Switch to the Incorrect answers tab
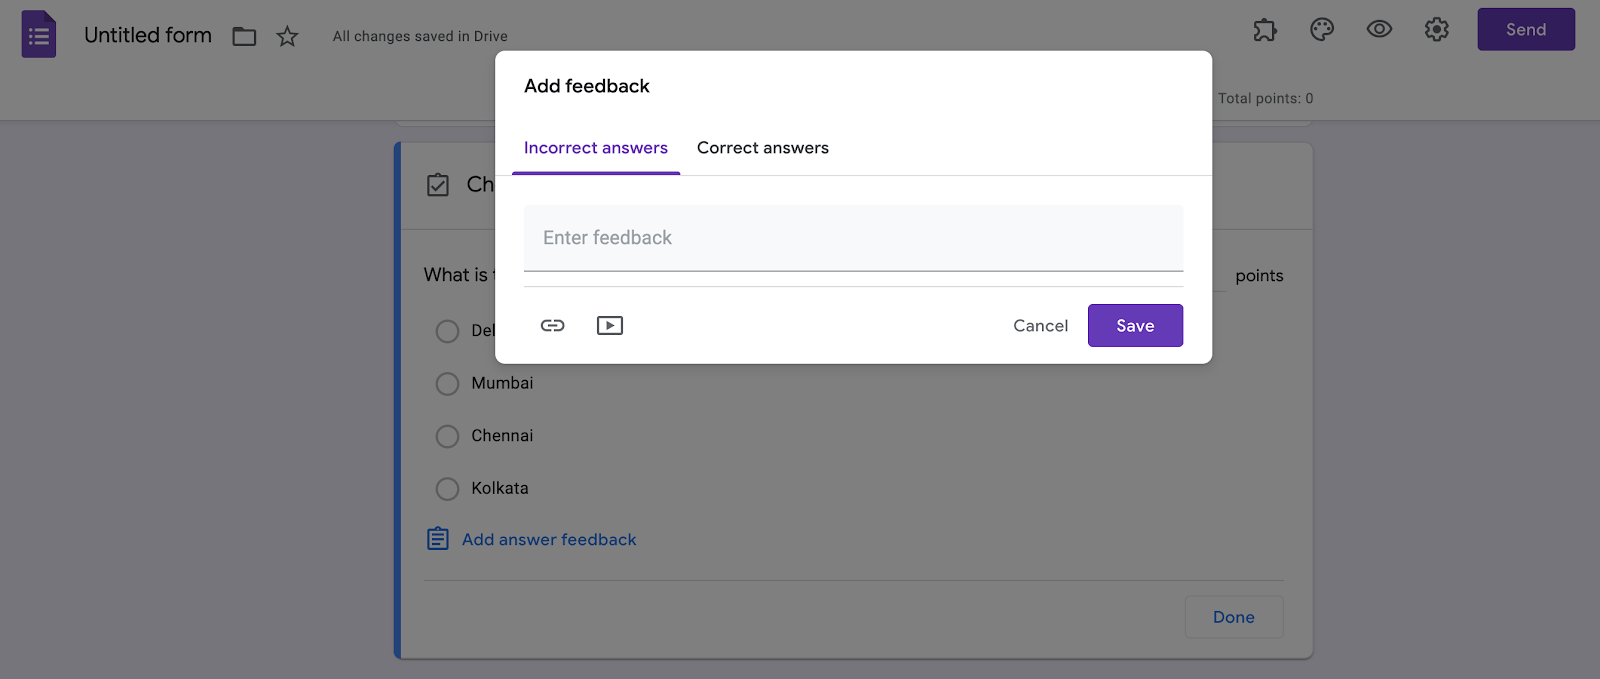Screen dimensions: 1600x679 596,148
